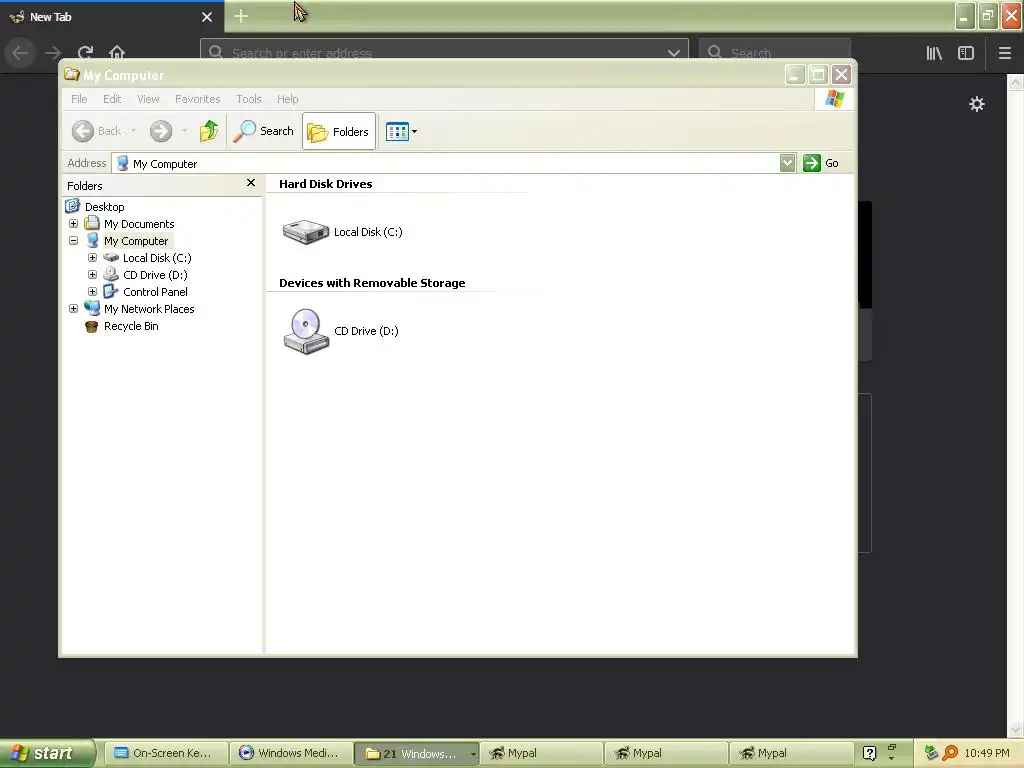Select Control Panel in folder tree
1024x768 pixels.
pos(155,292)
